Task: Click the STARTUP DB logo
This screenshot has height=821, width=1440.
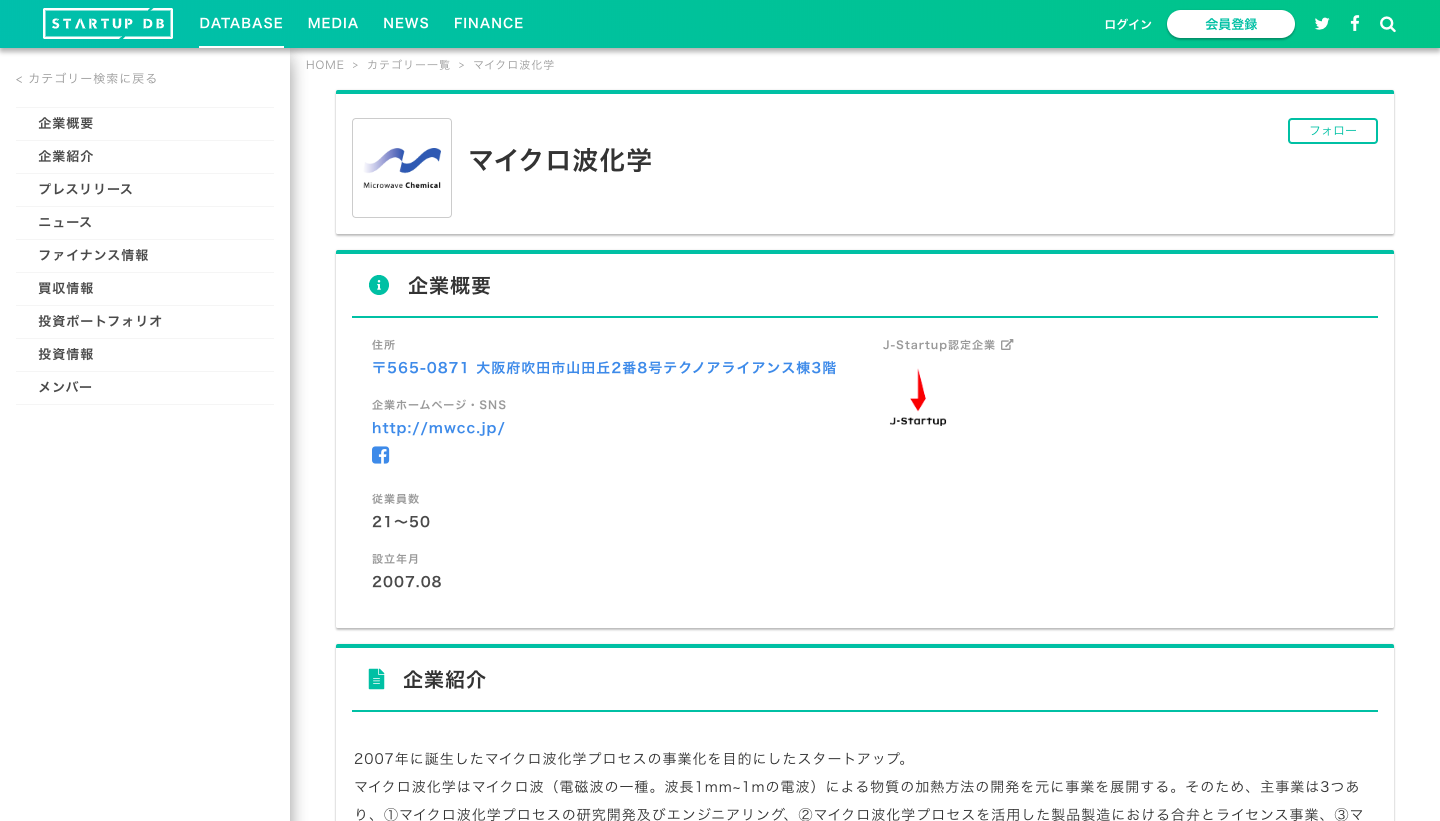Action: tap(108, 23)
